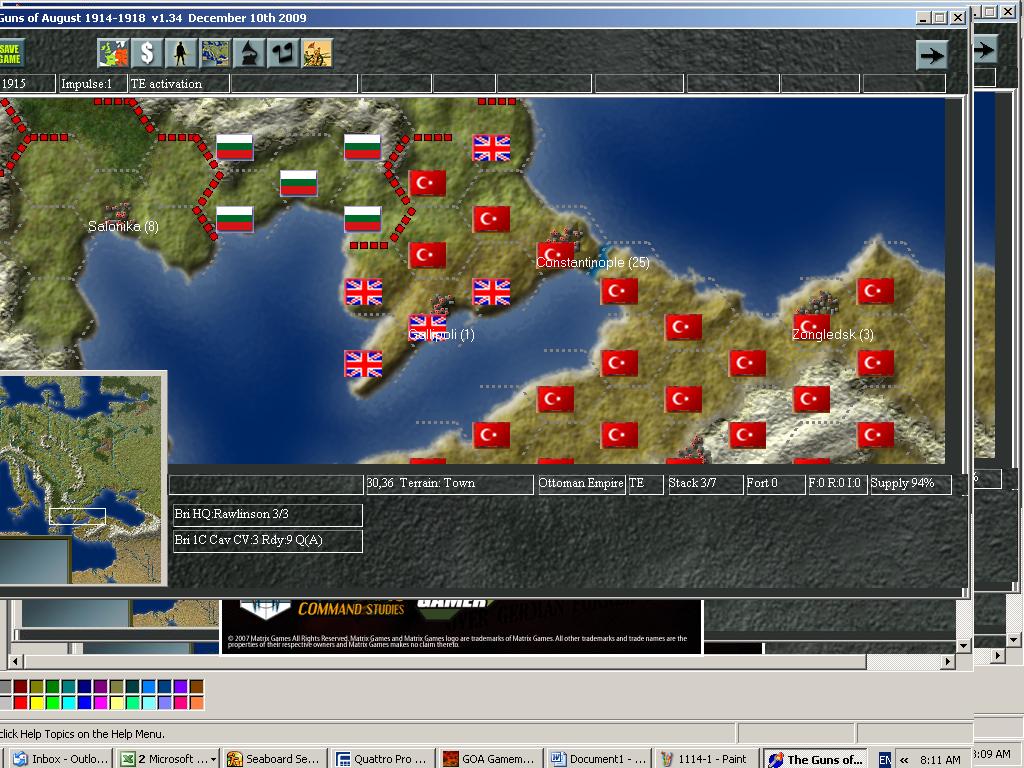Switch to Seaboard Se... taskbar button
Image resolution: width=1024 pixels, height=768 pixels.
[x=274, y=759]
